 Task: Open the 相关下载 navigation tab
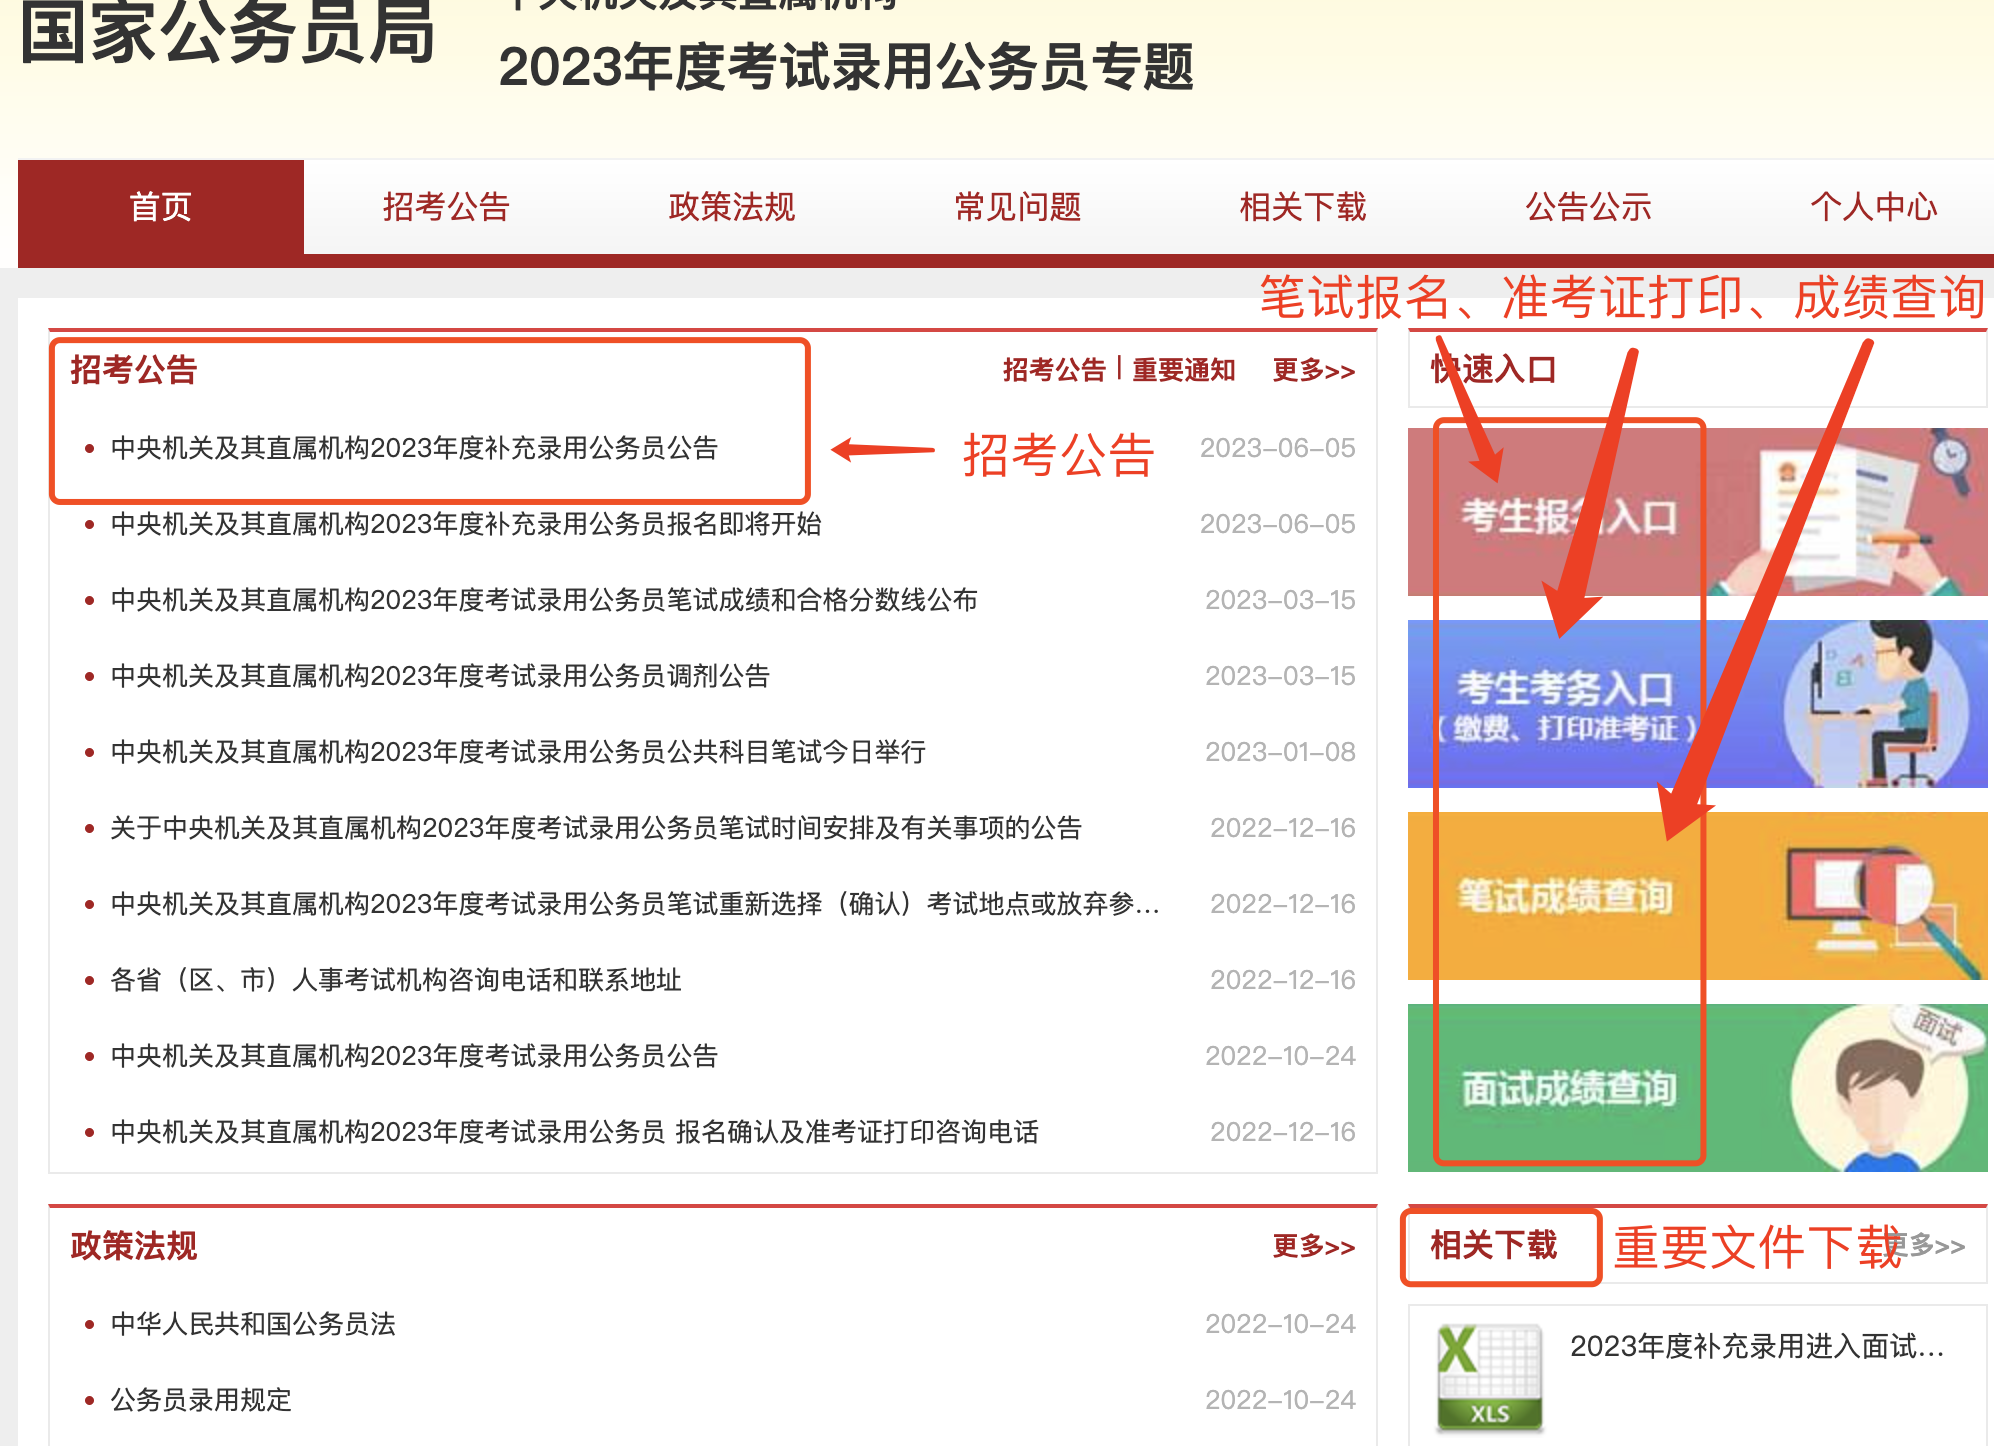(1303, 207)
